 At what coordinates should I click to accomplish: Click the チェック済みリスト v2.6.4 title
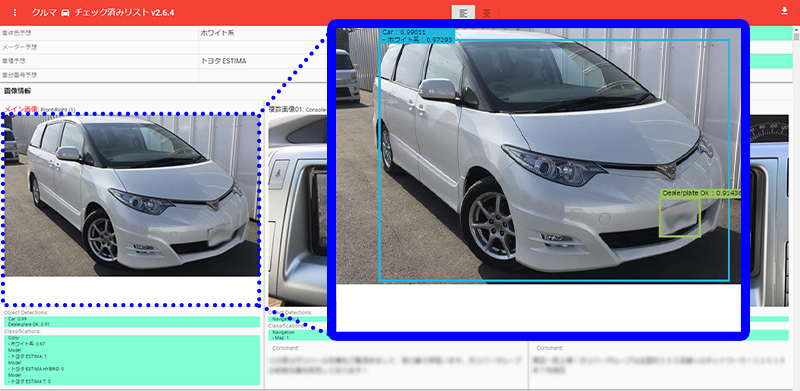pyautogui.click(x=124, y=12)
